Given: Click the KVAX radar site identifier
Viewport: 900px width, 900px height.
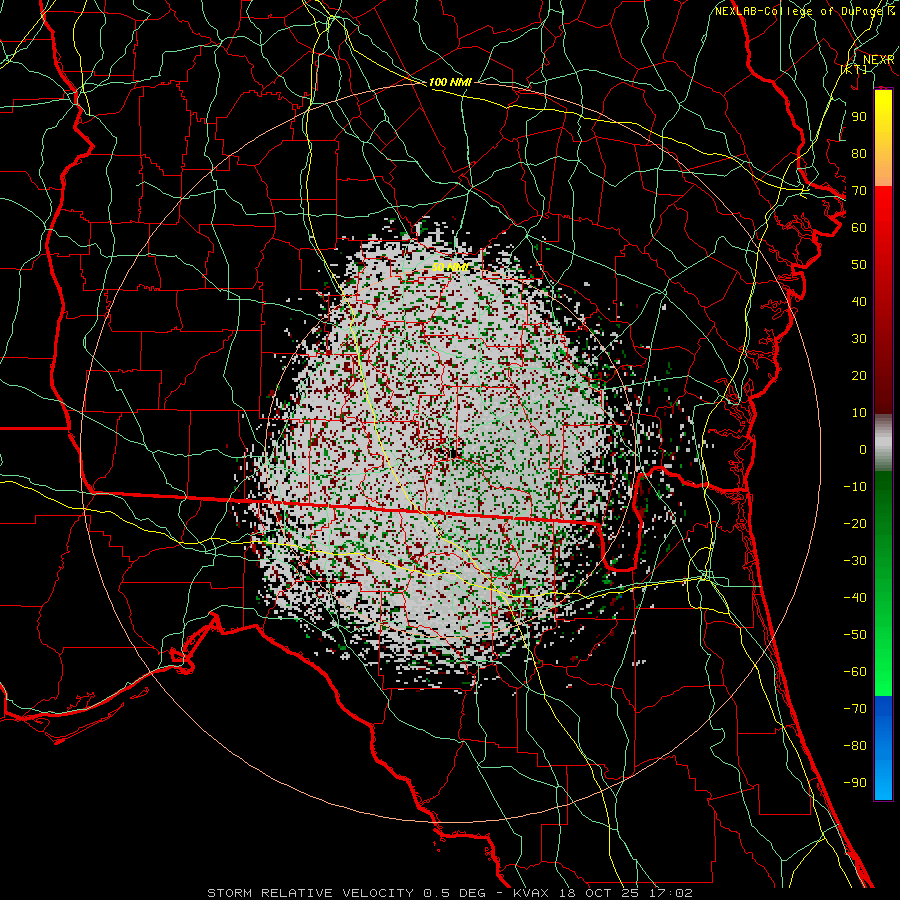Looking at the screenshot, I should (x=532, y=893).
